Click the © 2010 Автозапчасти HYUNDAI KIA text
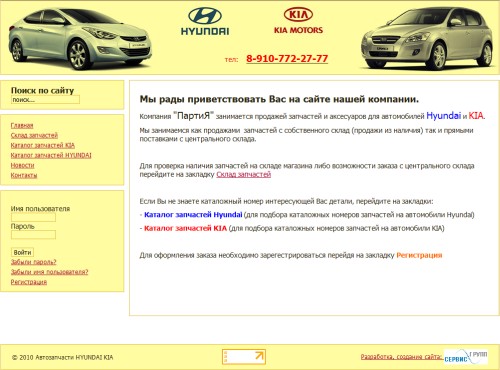 [x=63, y=357]
